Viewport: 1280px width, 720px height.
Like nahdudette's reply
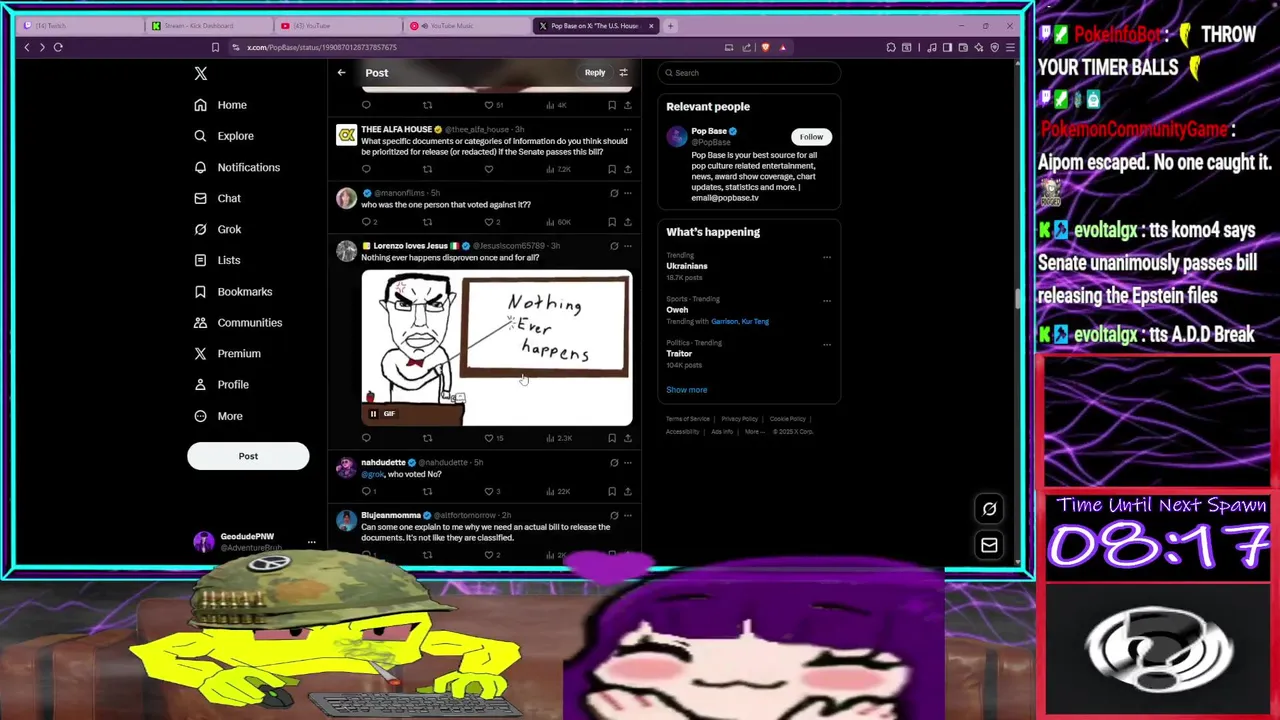pyautogui.click(x=491, y=491)
